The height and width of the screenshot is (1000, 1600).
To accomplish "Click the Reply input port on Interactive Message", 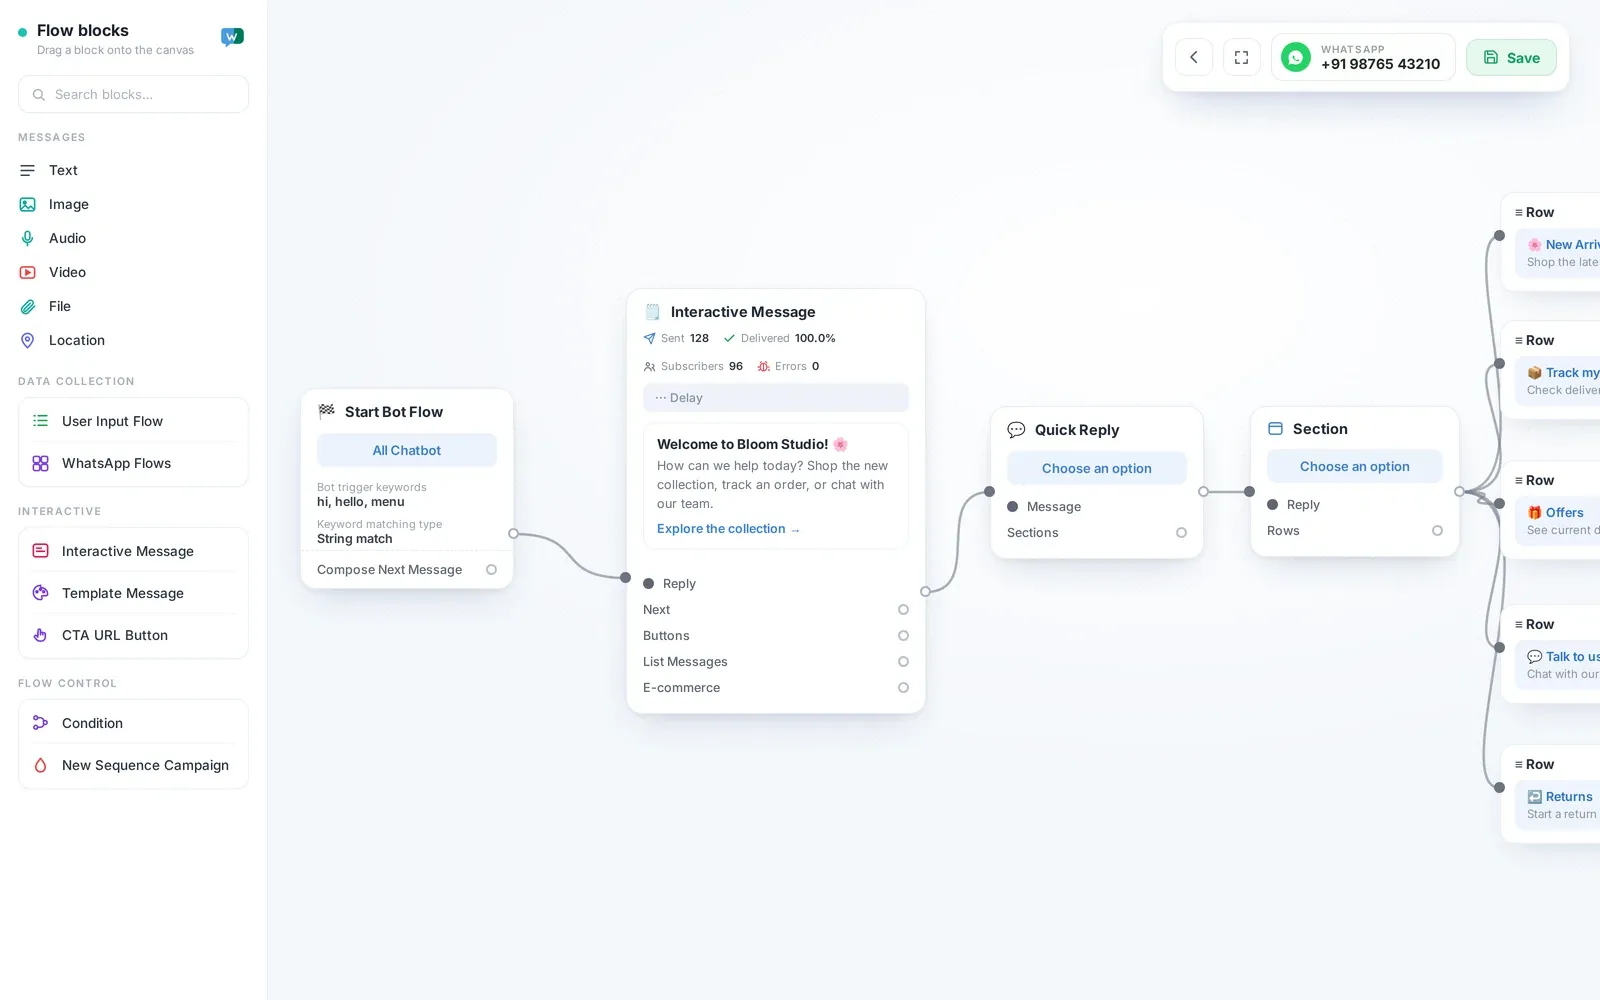I will [x=648, y=584].
